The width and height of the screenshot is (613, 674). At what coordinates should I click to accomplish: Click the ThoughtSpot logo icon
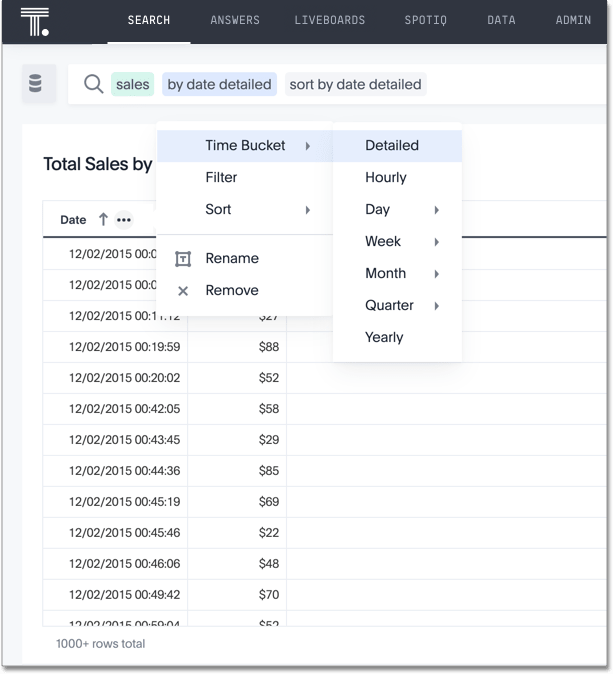pos(33,21)
